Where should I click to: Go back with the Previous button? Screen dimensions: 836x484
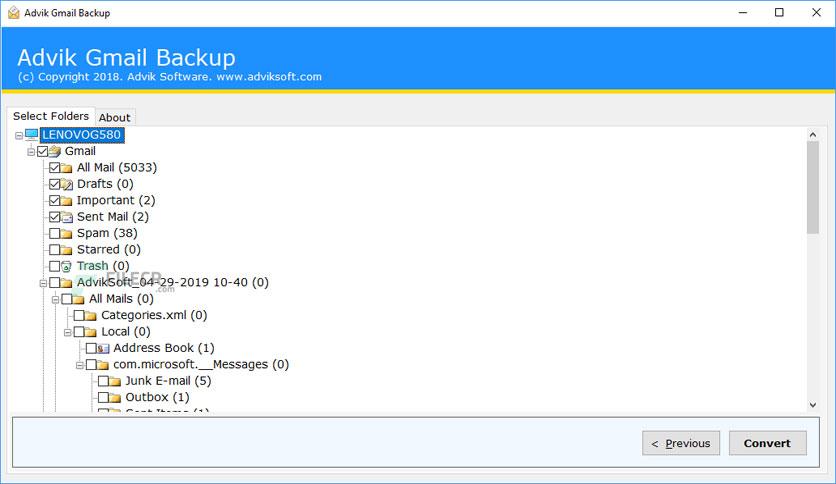[681, 443]
